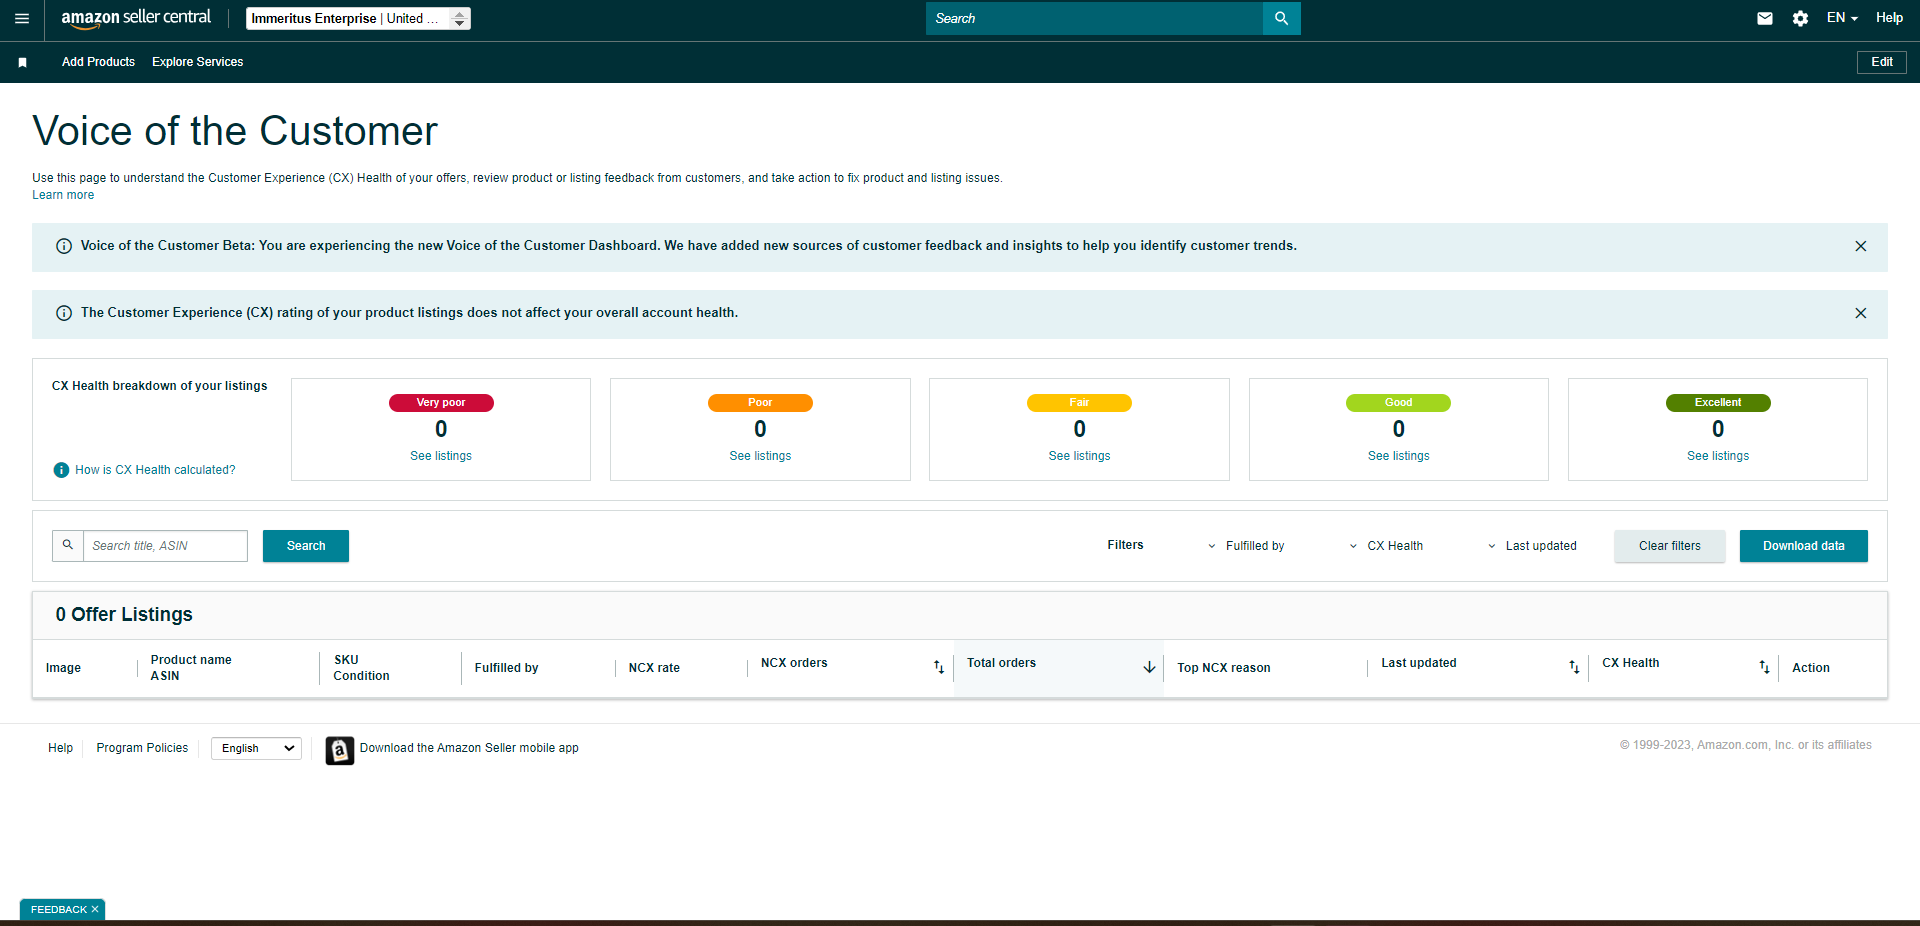Sort by NCX orders arrows icon

point(939,667)
